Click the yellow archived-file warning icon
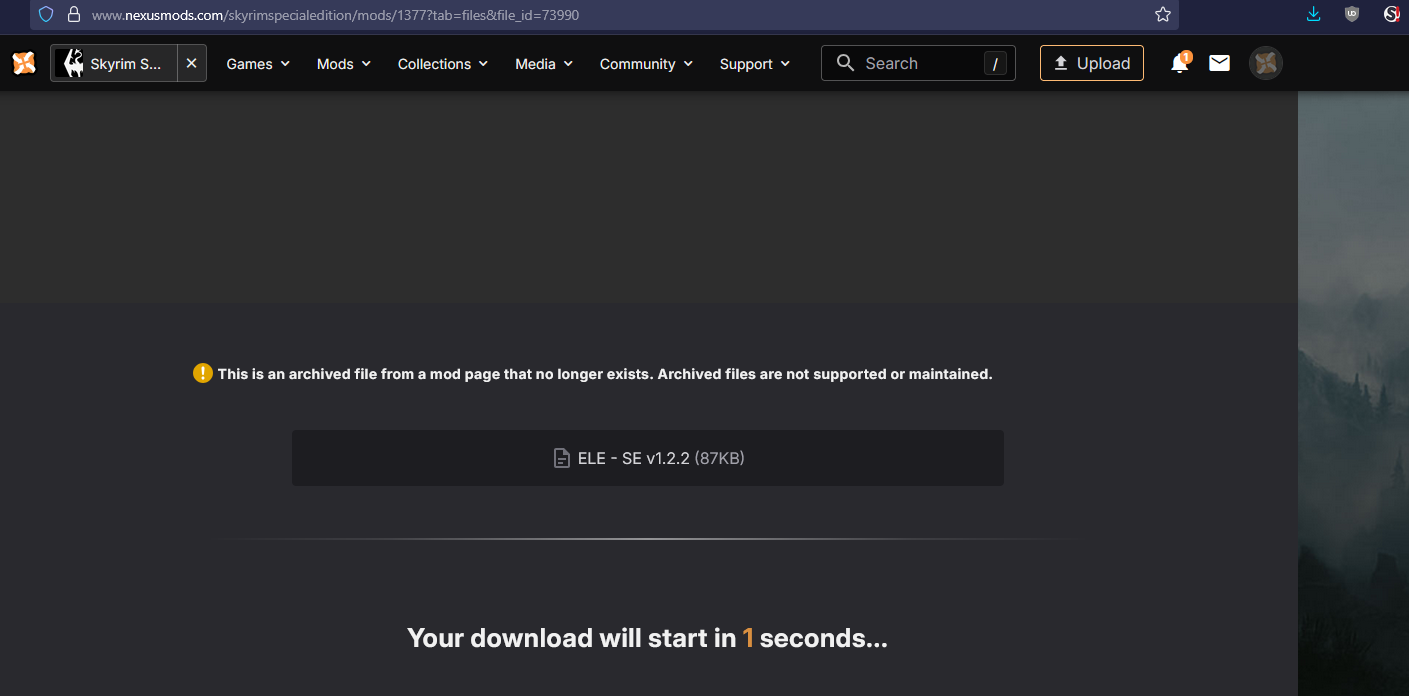1409x696 pixels. (x=203, y=373)
